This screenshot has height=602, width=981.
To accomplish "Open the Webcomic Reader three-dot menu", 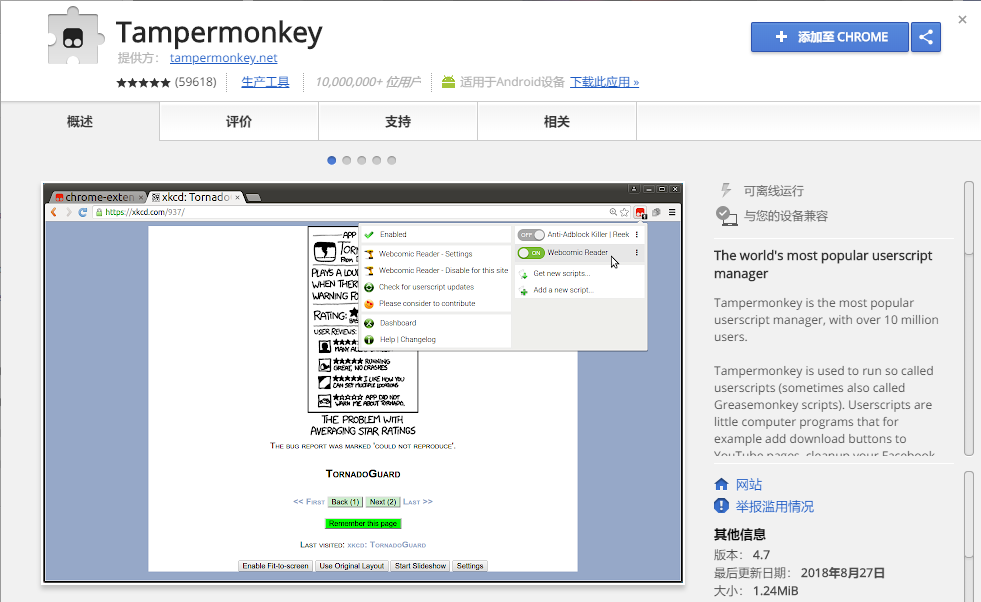I will [x=637, y=253].
